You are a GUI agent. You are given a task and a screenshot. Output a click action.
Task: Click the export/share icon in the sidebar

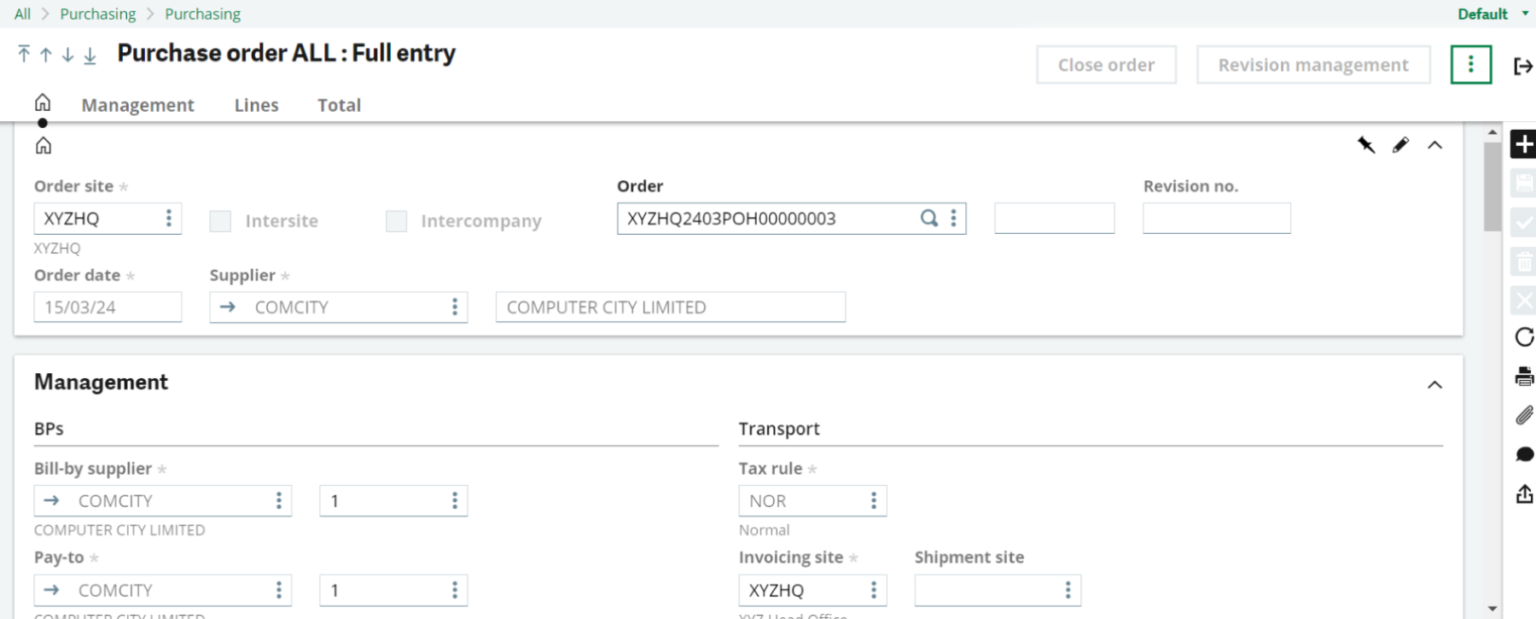click(1522, 491)
